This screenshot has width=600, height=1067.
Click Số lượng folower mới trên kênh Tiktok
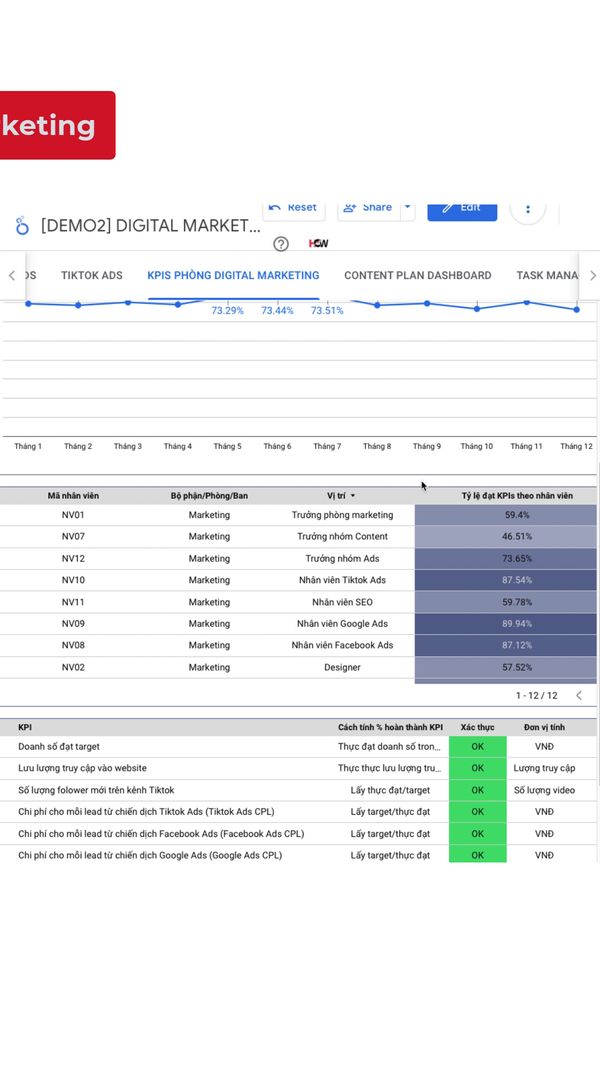pyautogui.click(x=96, y=790)
